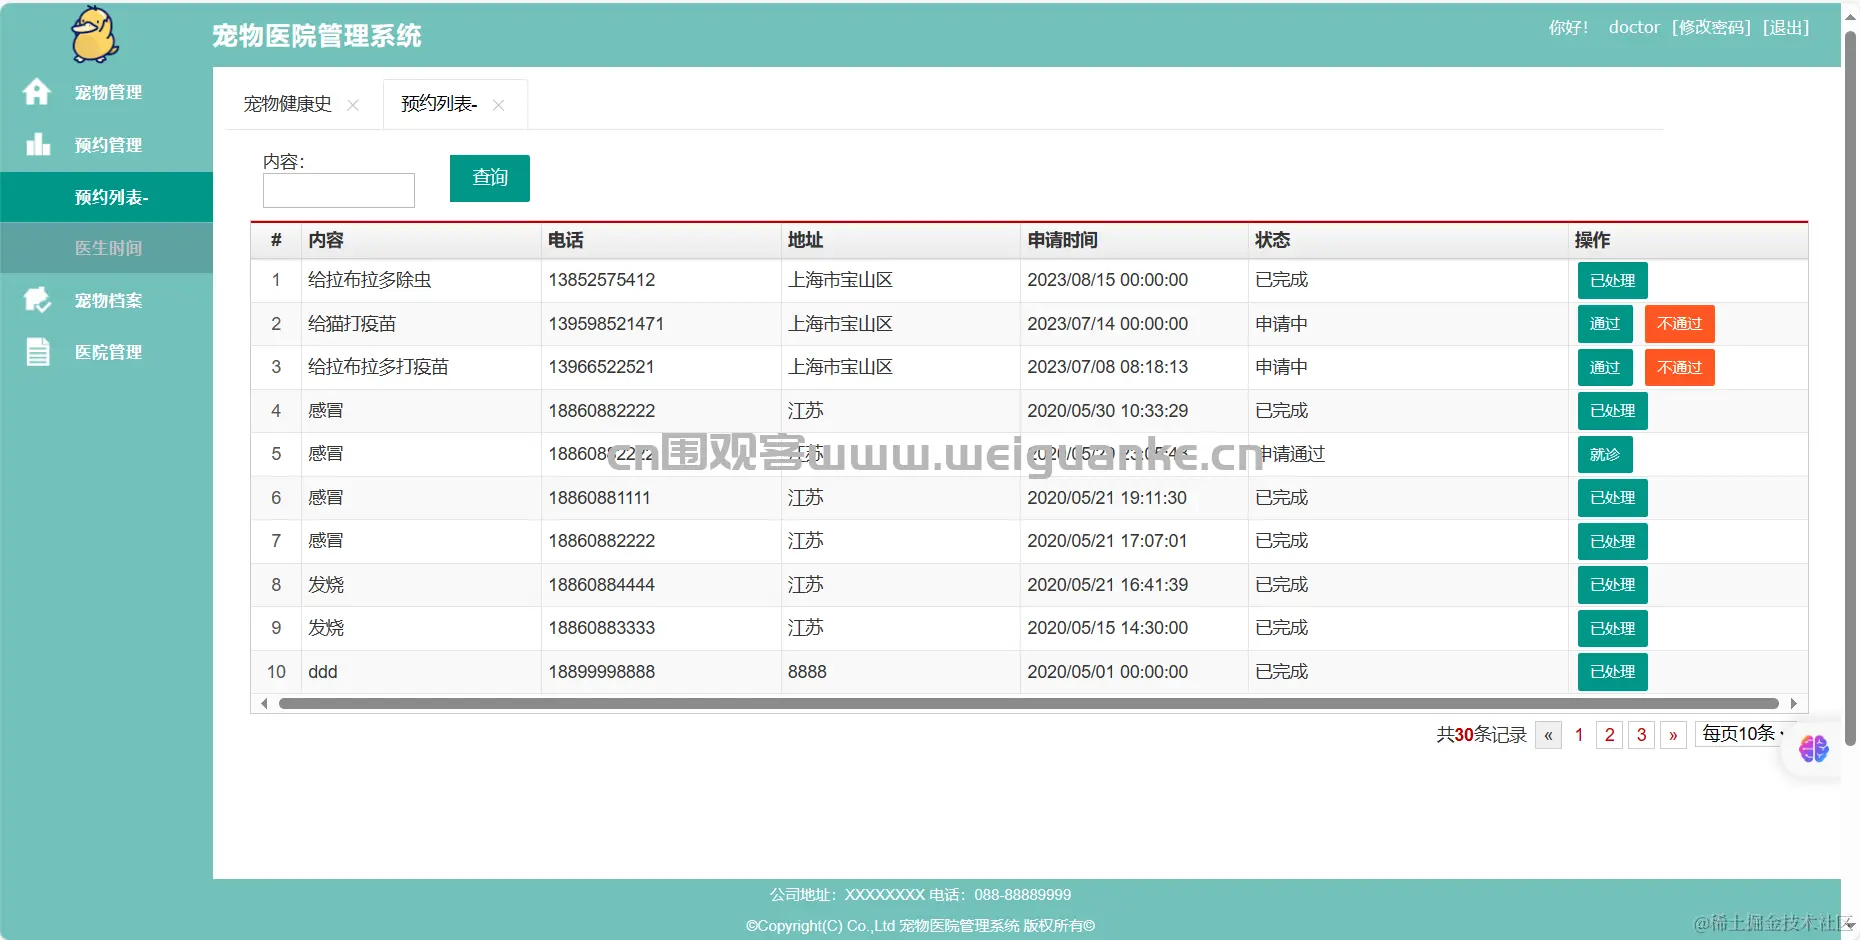Open the 宠物档案 sidebar menu
Image resolution: width=1860 pixels, height=940 pixels.
pyautogui.click(x=106, y=300)
